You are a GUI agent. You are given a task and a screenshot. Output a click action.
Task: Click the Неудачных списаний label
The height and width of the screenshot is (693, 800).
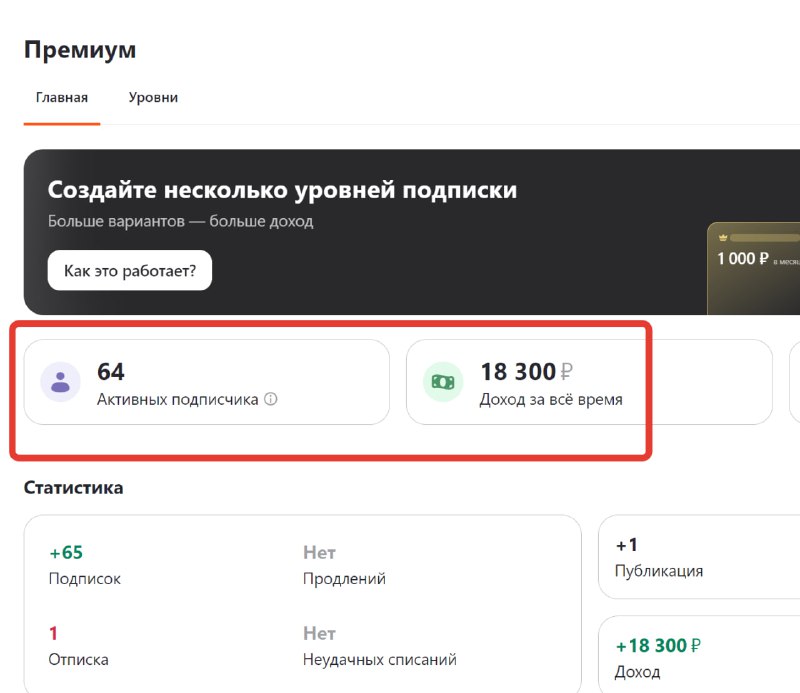[x=380, y=659]
